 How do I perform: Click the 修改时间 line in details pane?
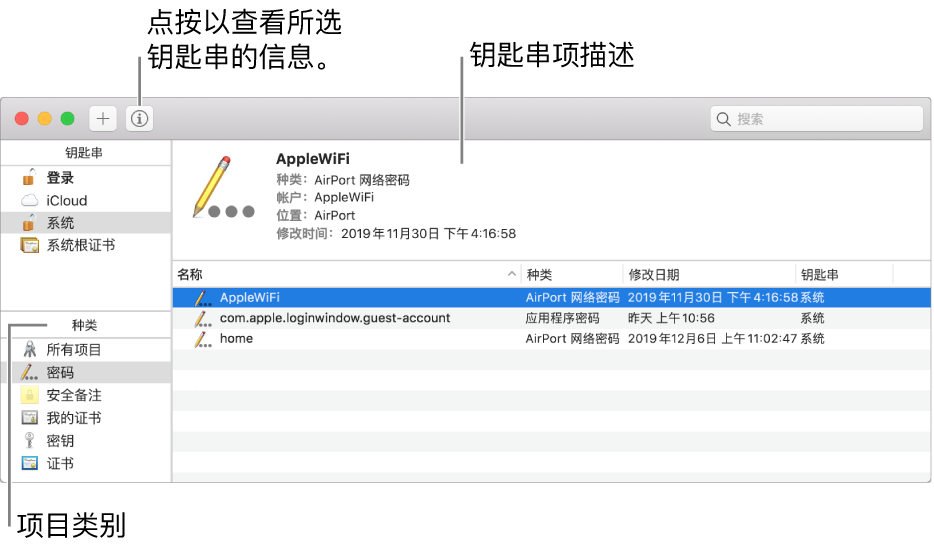[x=396, y=233]
